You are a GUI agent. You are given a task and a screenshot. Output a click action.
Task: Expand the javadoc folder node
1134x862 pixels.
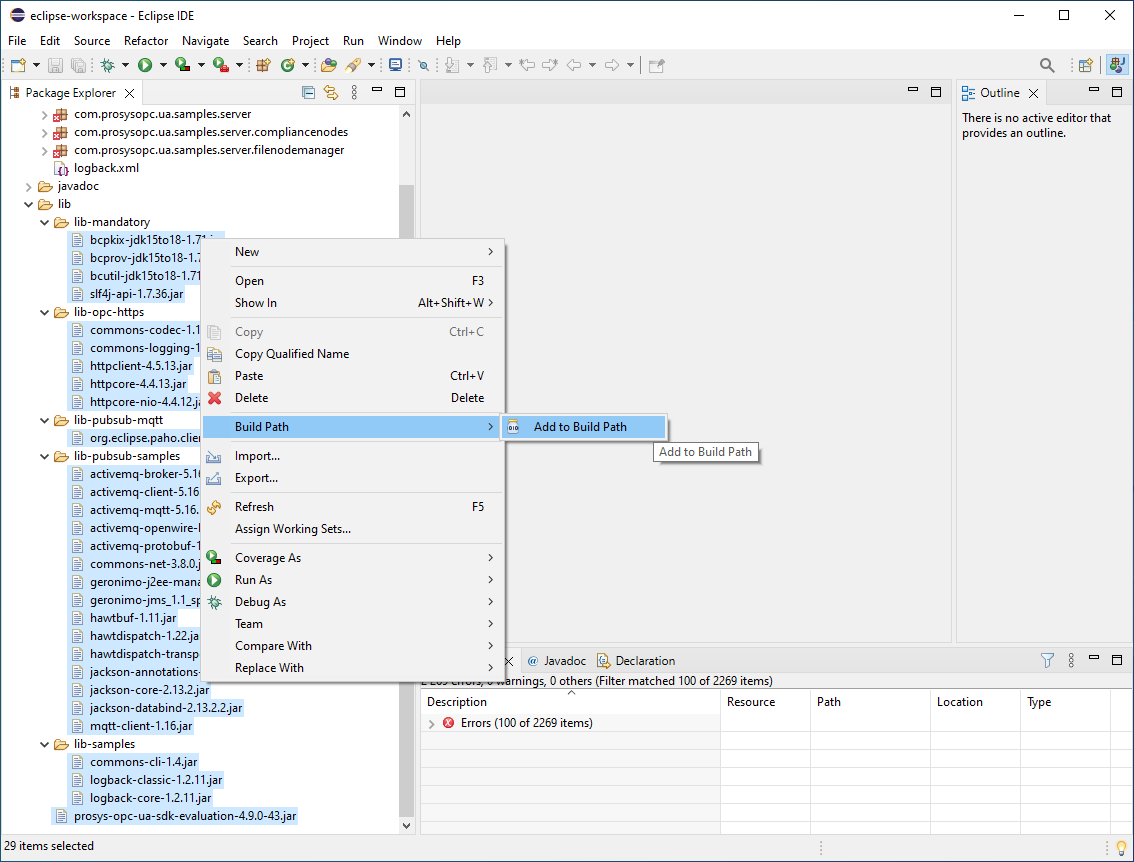pyautogui.click(x=29, y=186)
